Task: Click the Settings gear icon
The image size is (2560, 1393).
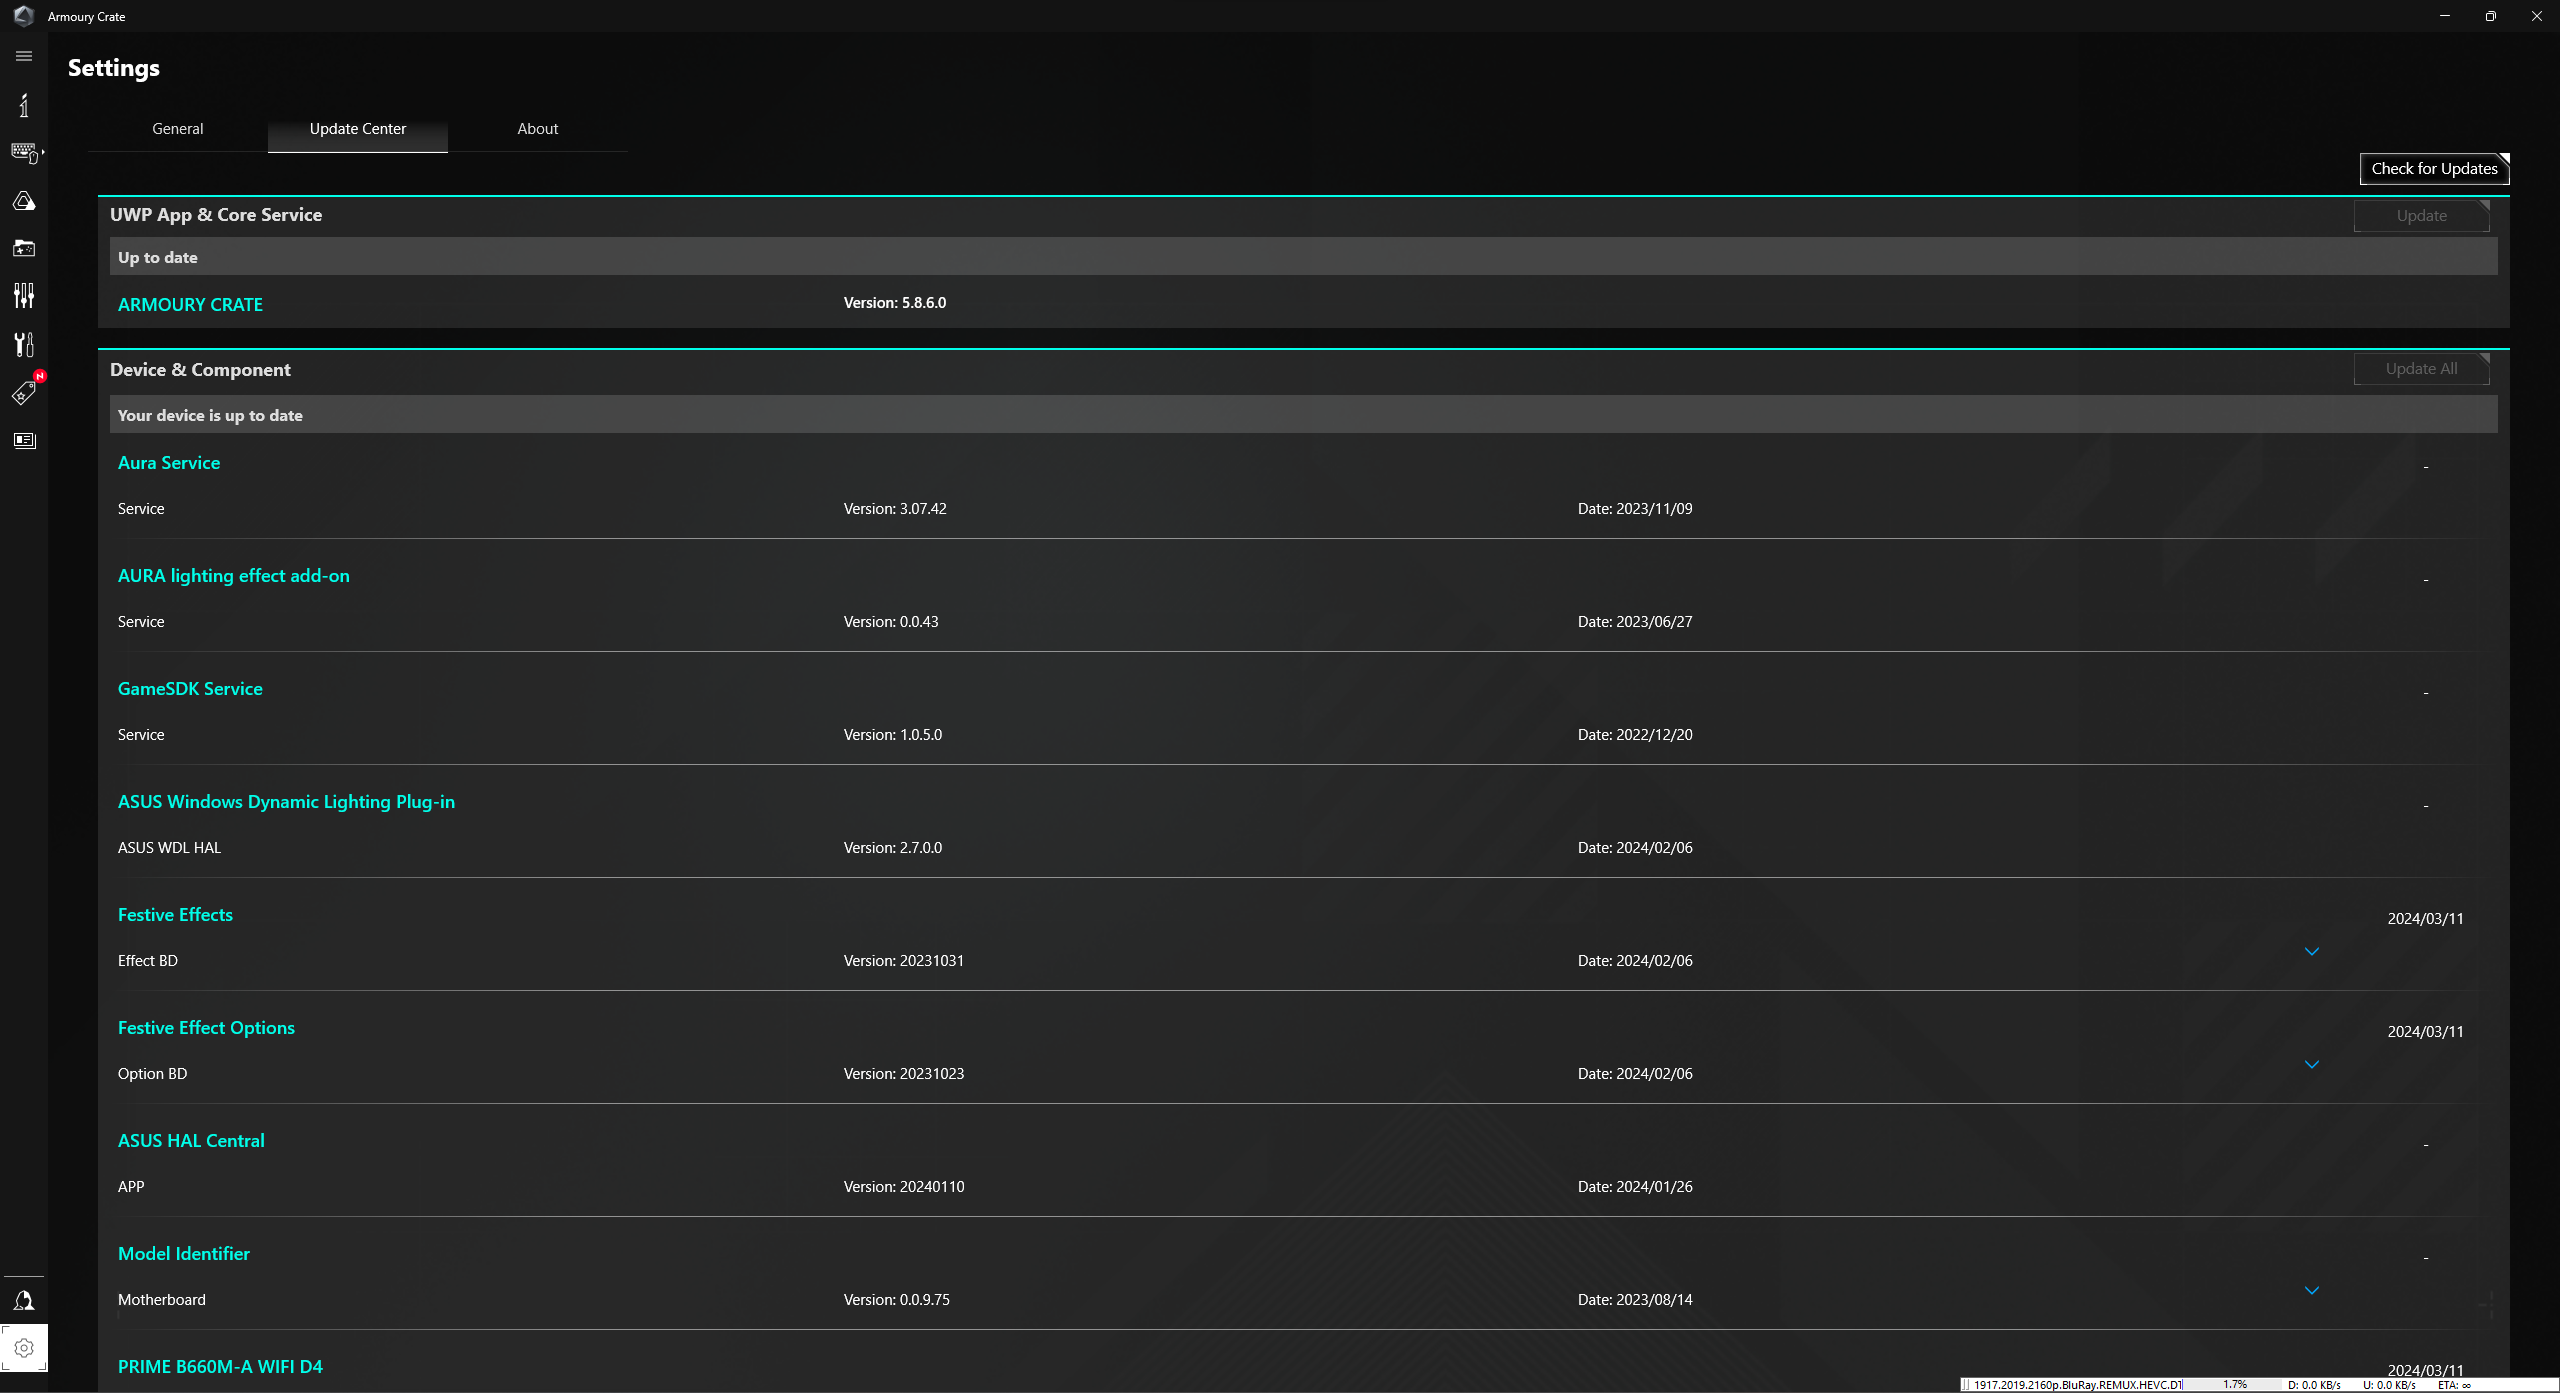Action: pos(24,1348)
